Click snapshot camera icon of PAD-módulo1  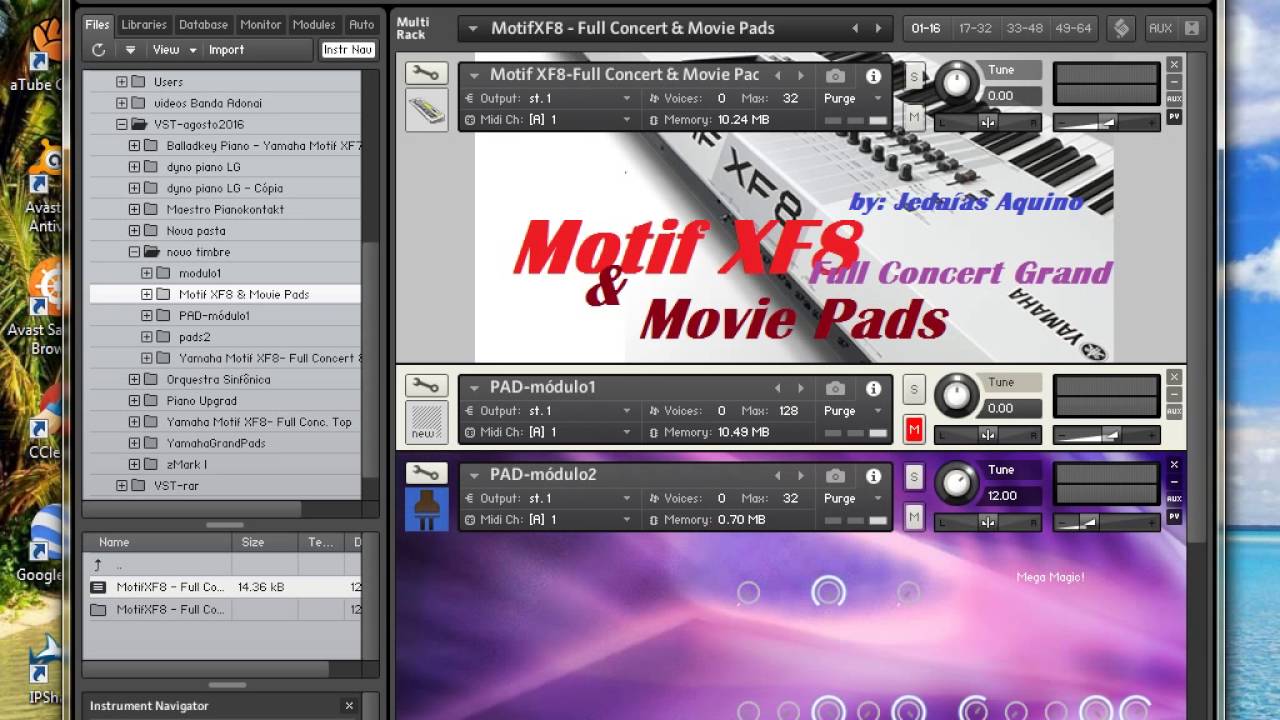click(x=836, y=388)
